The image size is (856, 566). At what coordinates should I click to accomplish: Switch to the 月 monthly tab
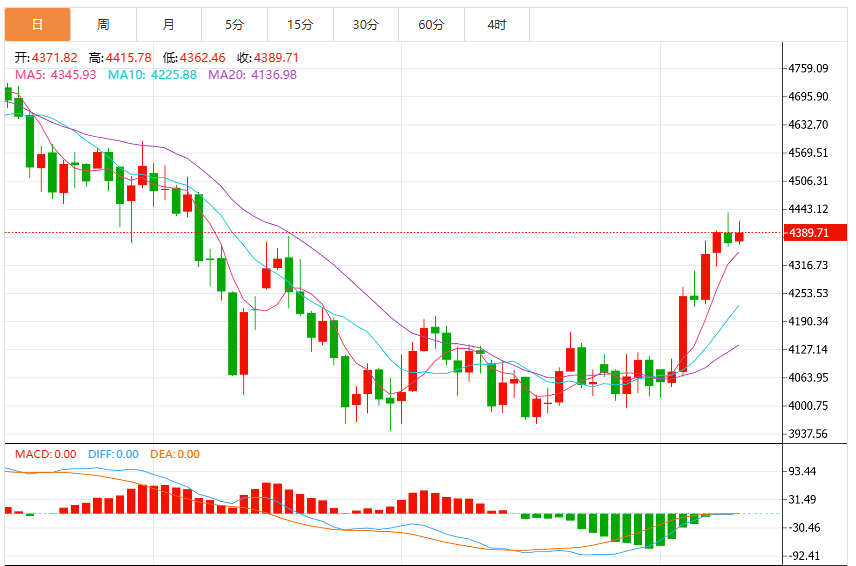[169, 25]
